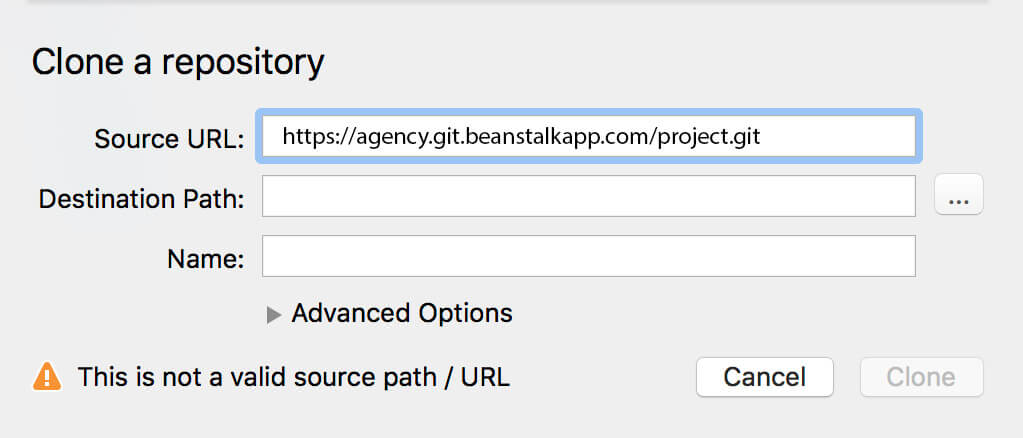Cancel the clone repository dialog
1023x438 pixels.
click(765, 377)
